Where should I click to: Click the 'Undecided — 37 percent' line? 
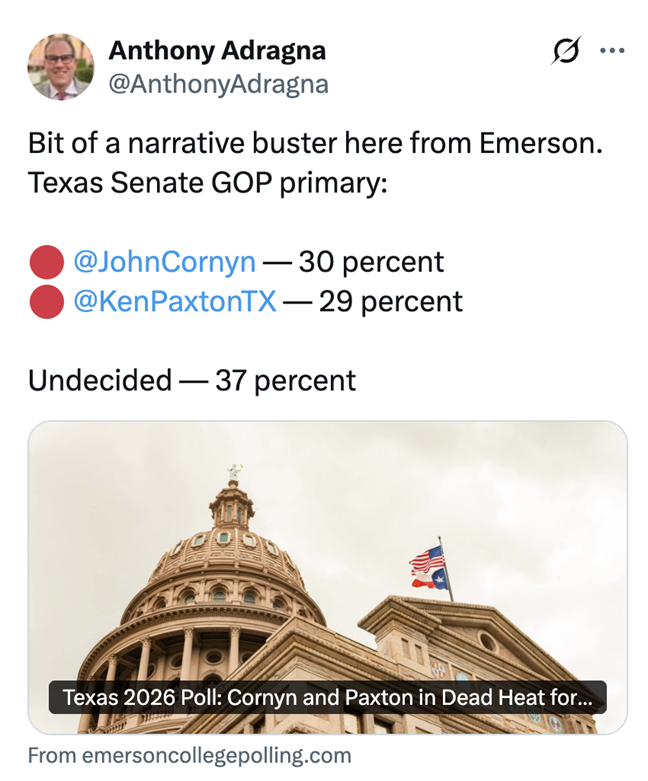coord(192,380)
